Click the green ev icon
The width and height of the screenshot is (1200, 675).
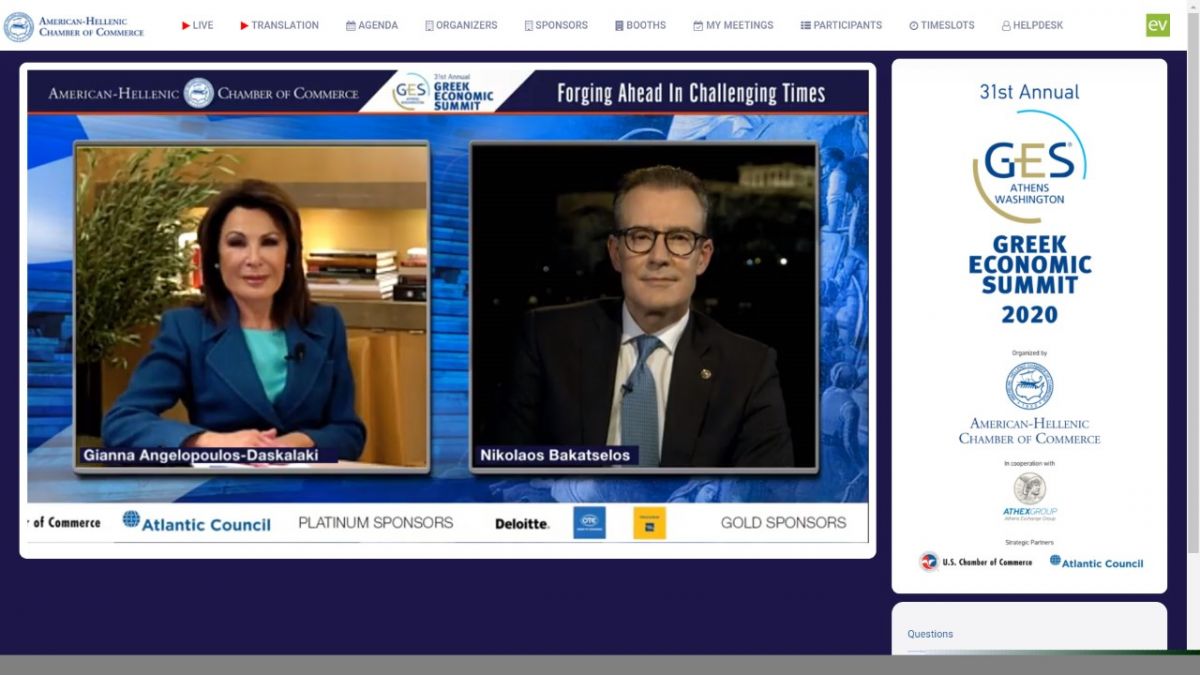tap(1157, 25)
